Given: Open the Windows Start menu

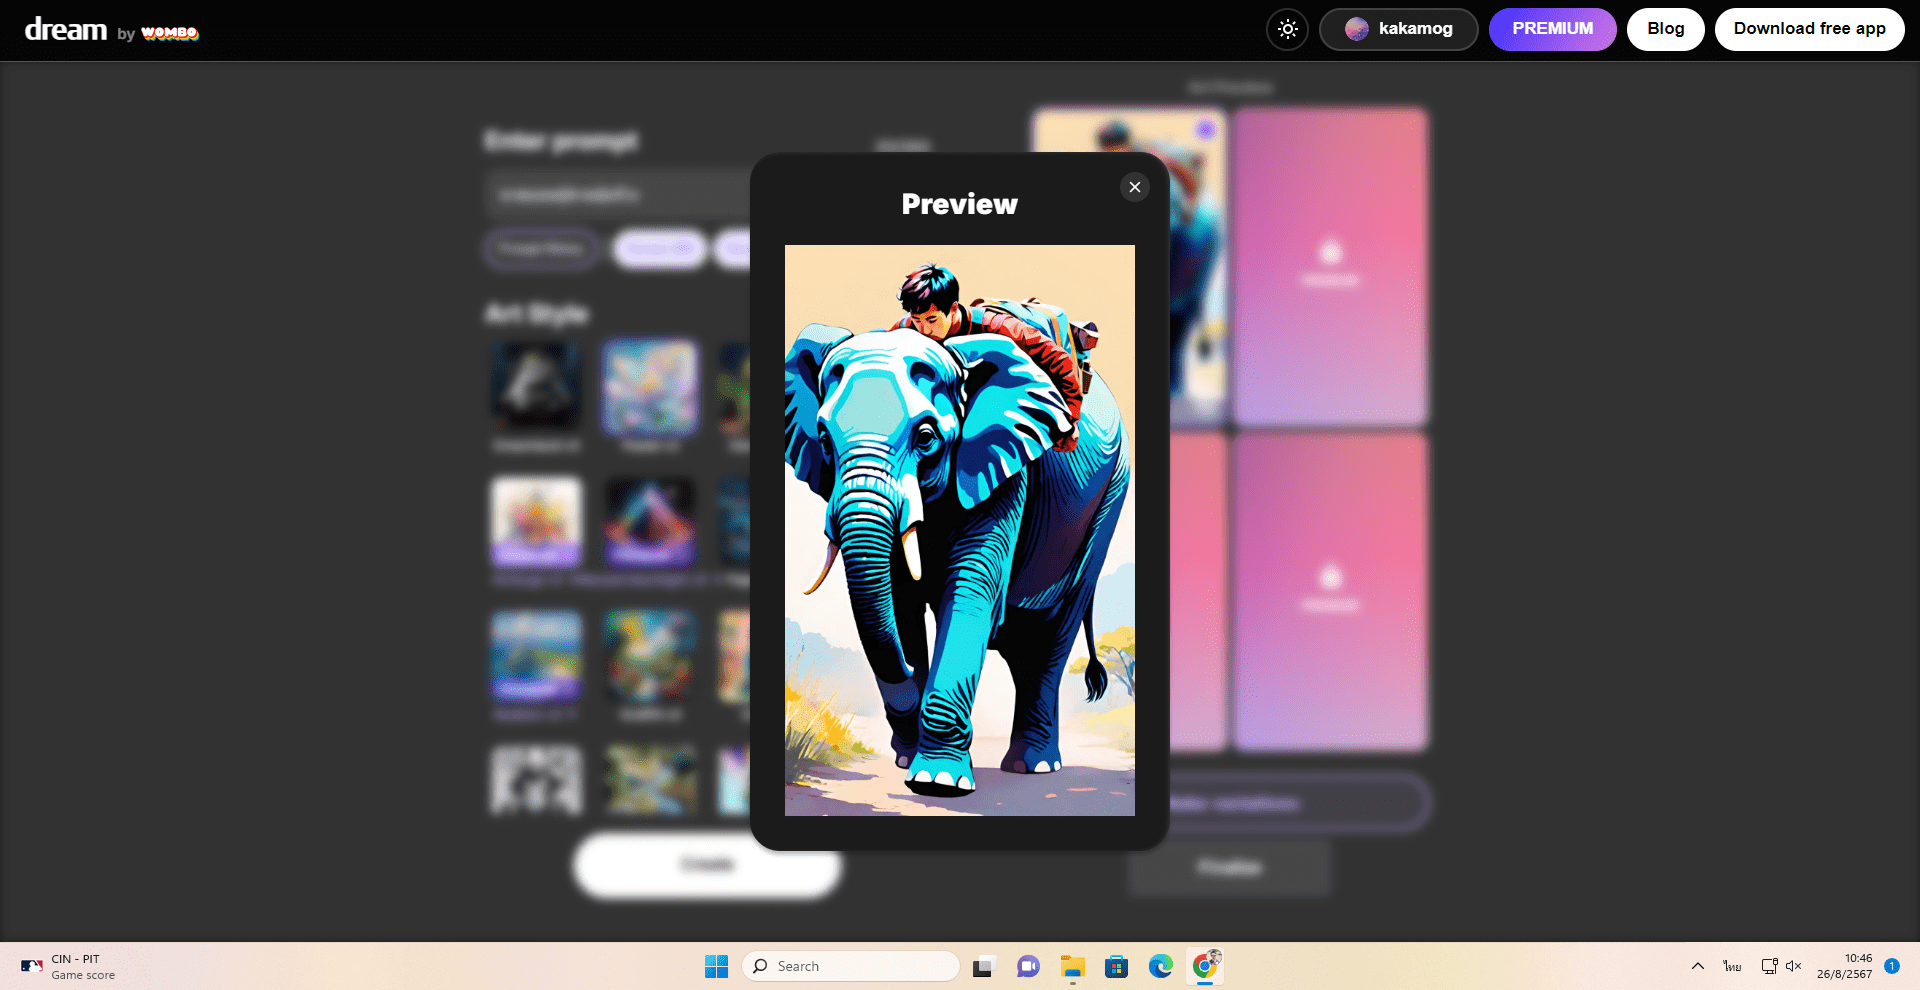Looking at the screenshot, I should (x=716, y=966).
